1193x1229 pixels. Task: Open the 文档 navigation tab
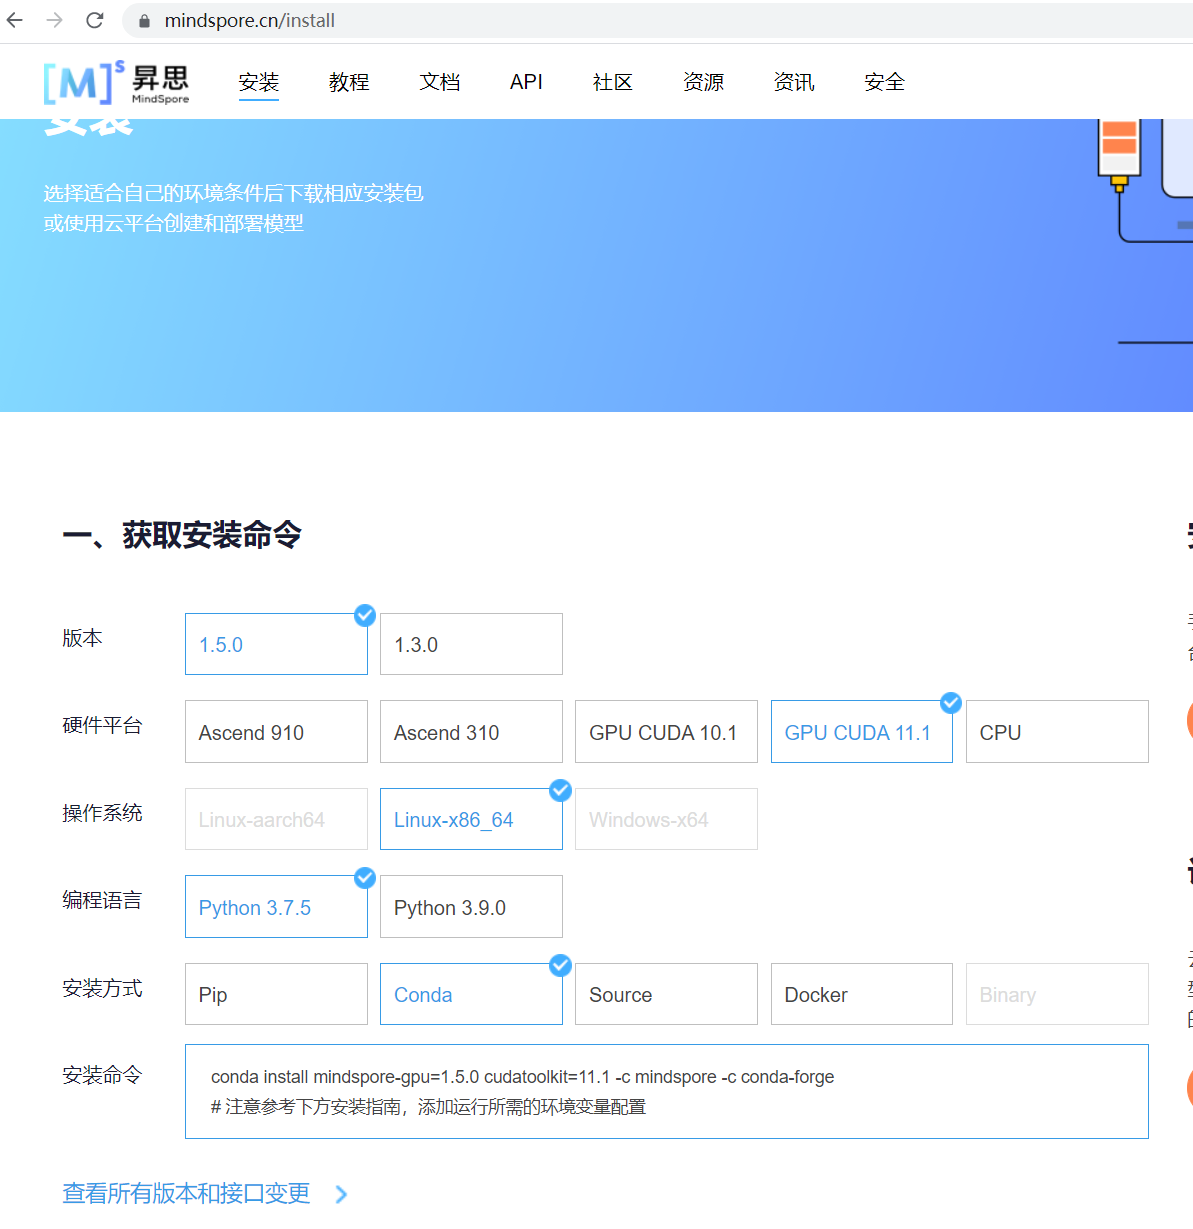(x=440, y=82)
